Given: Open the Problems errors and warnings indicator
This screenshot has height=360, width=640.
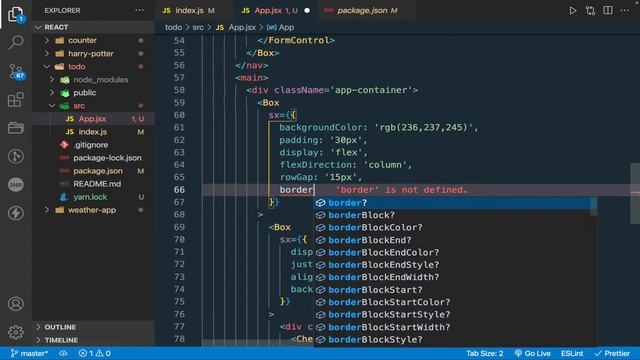Looking at the screenshot, I should pyautogui.click(x=95, y=353).
